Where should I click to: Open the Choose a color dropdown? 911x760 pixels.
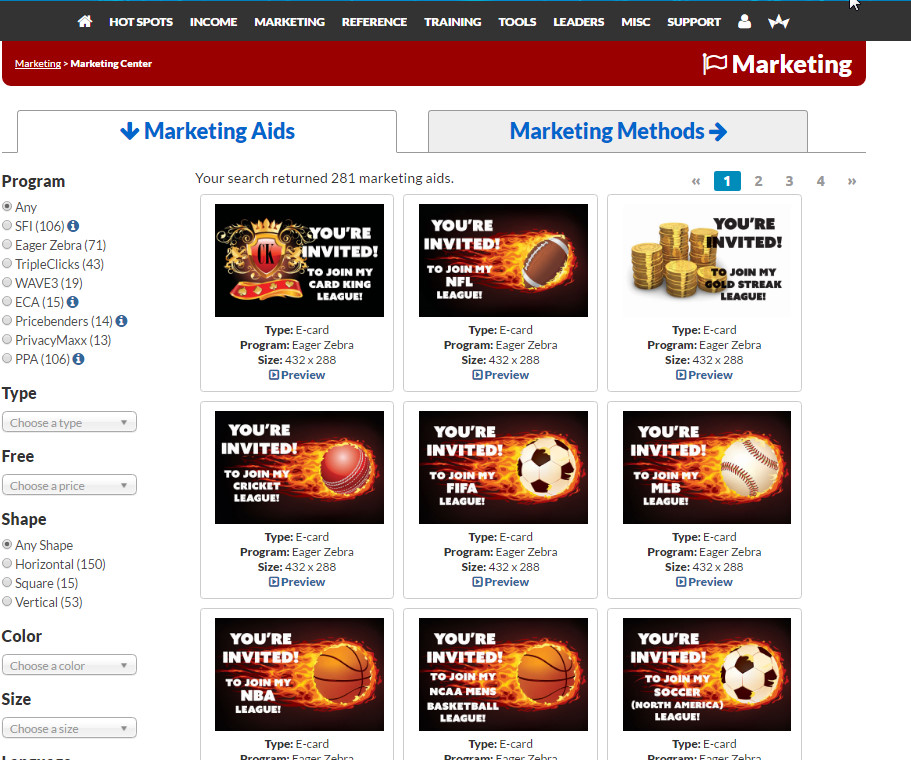click(69, 665)
